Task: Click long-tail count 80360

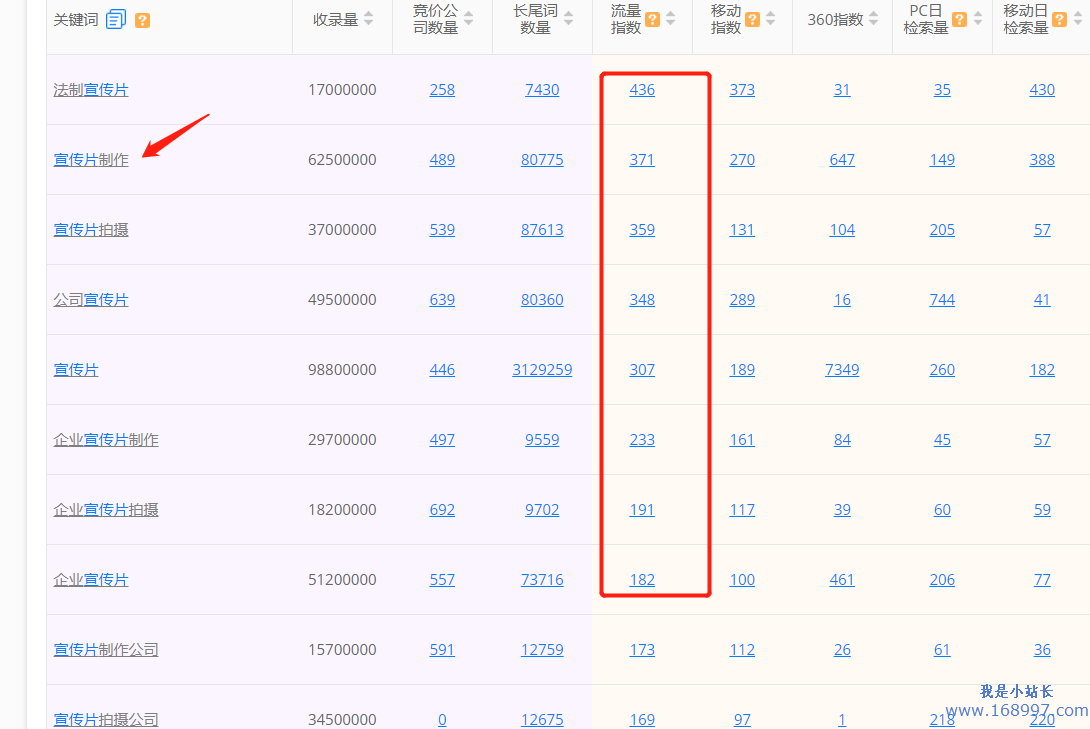Action: [542, 300]
